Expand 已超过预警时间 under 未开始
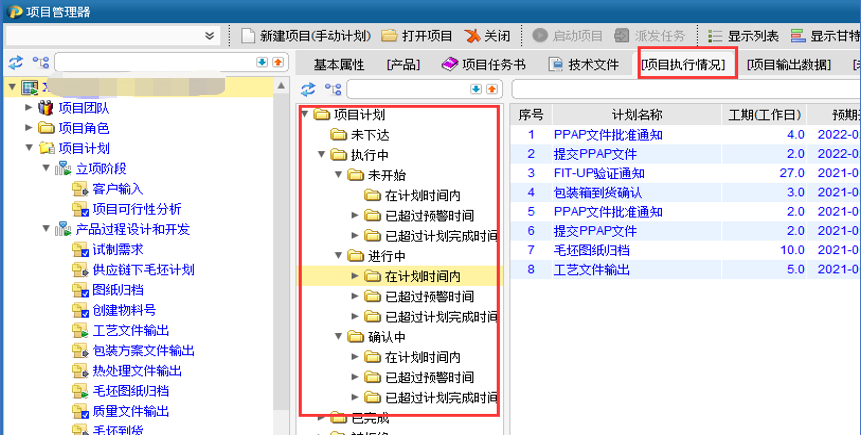 pyautogui.click(x=355, y=215)
